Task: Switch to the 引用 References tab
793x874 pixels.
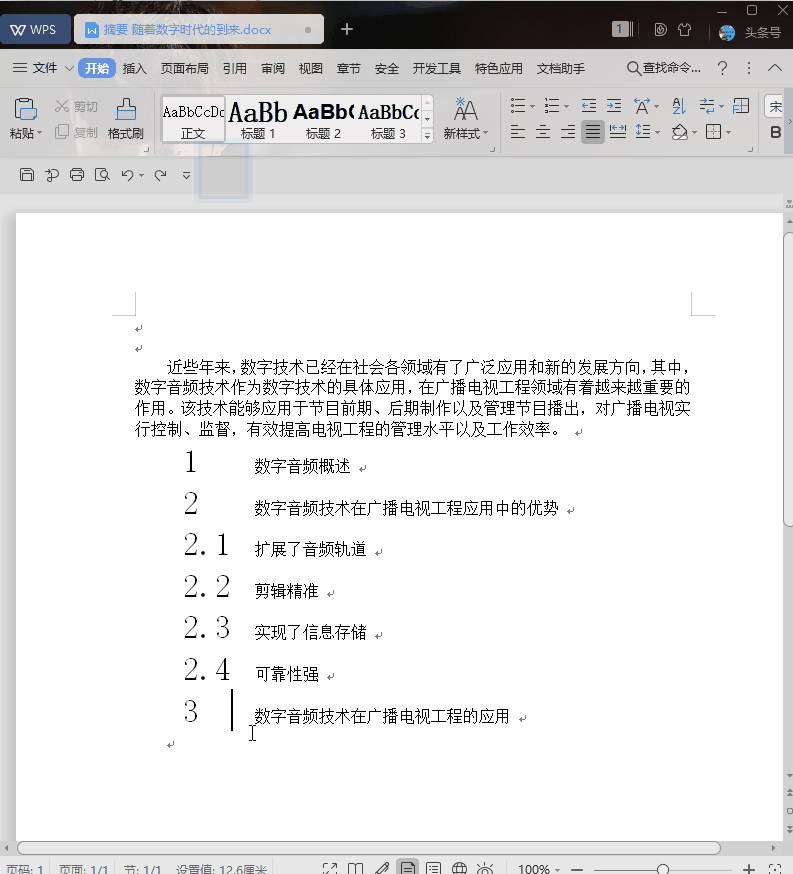Action: [235, 69]
